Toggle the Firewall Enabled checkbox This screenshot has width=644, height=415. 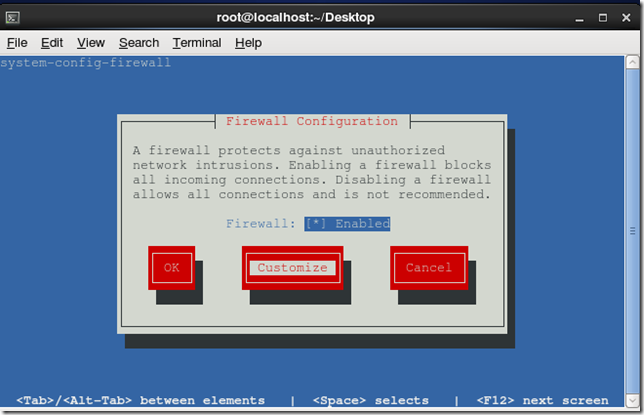point(347,224)
